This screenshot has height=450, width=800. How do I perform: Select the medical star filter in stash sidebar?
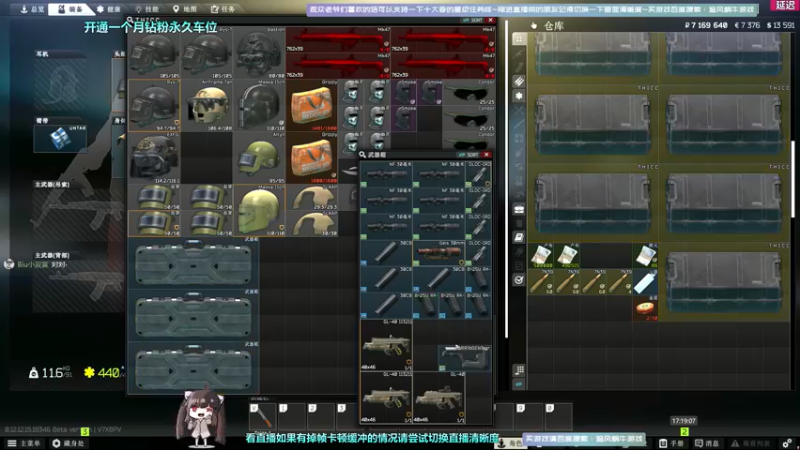519,96
